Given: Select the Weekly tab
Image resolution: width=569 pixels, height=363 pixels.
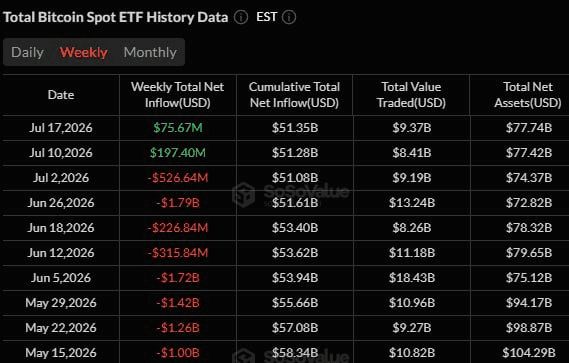Looking at the screenshot, I should coord(83,52).
